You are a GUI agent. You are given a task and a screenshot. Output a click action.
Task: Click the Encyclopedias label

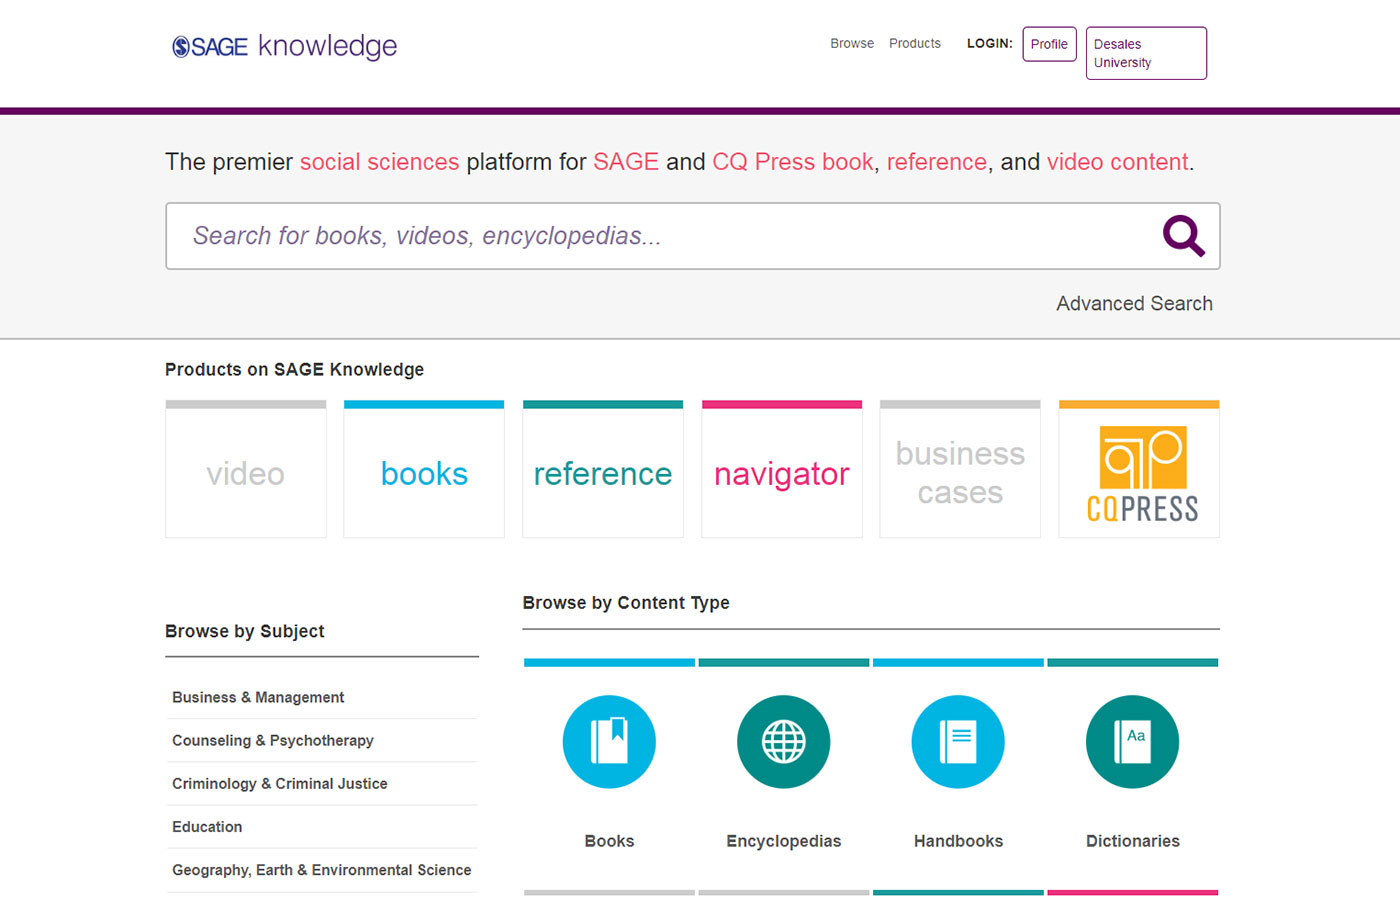point(784,841)
